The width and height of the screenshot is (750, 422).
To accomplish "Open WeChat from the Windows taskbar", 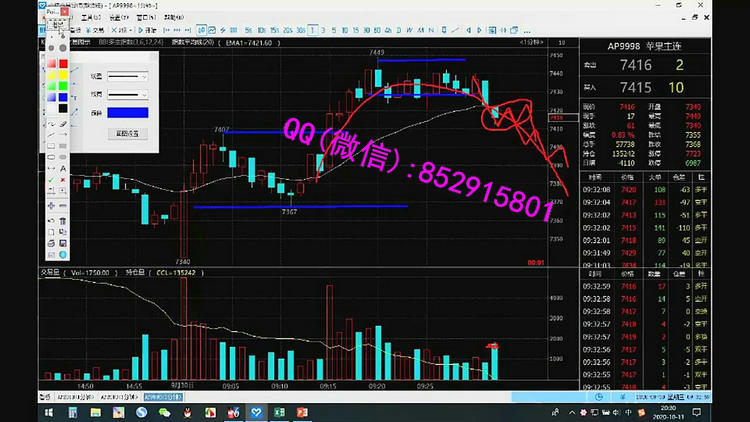I will click(164, 411).
